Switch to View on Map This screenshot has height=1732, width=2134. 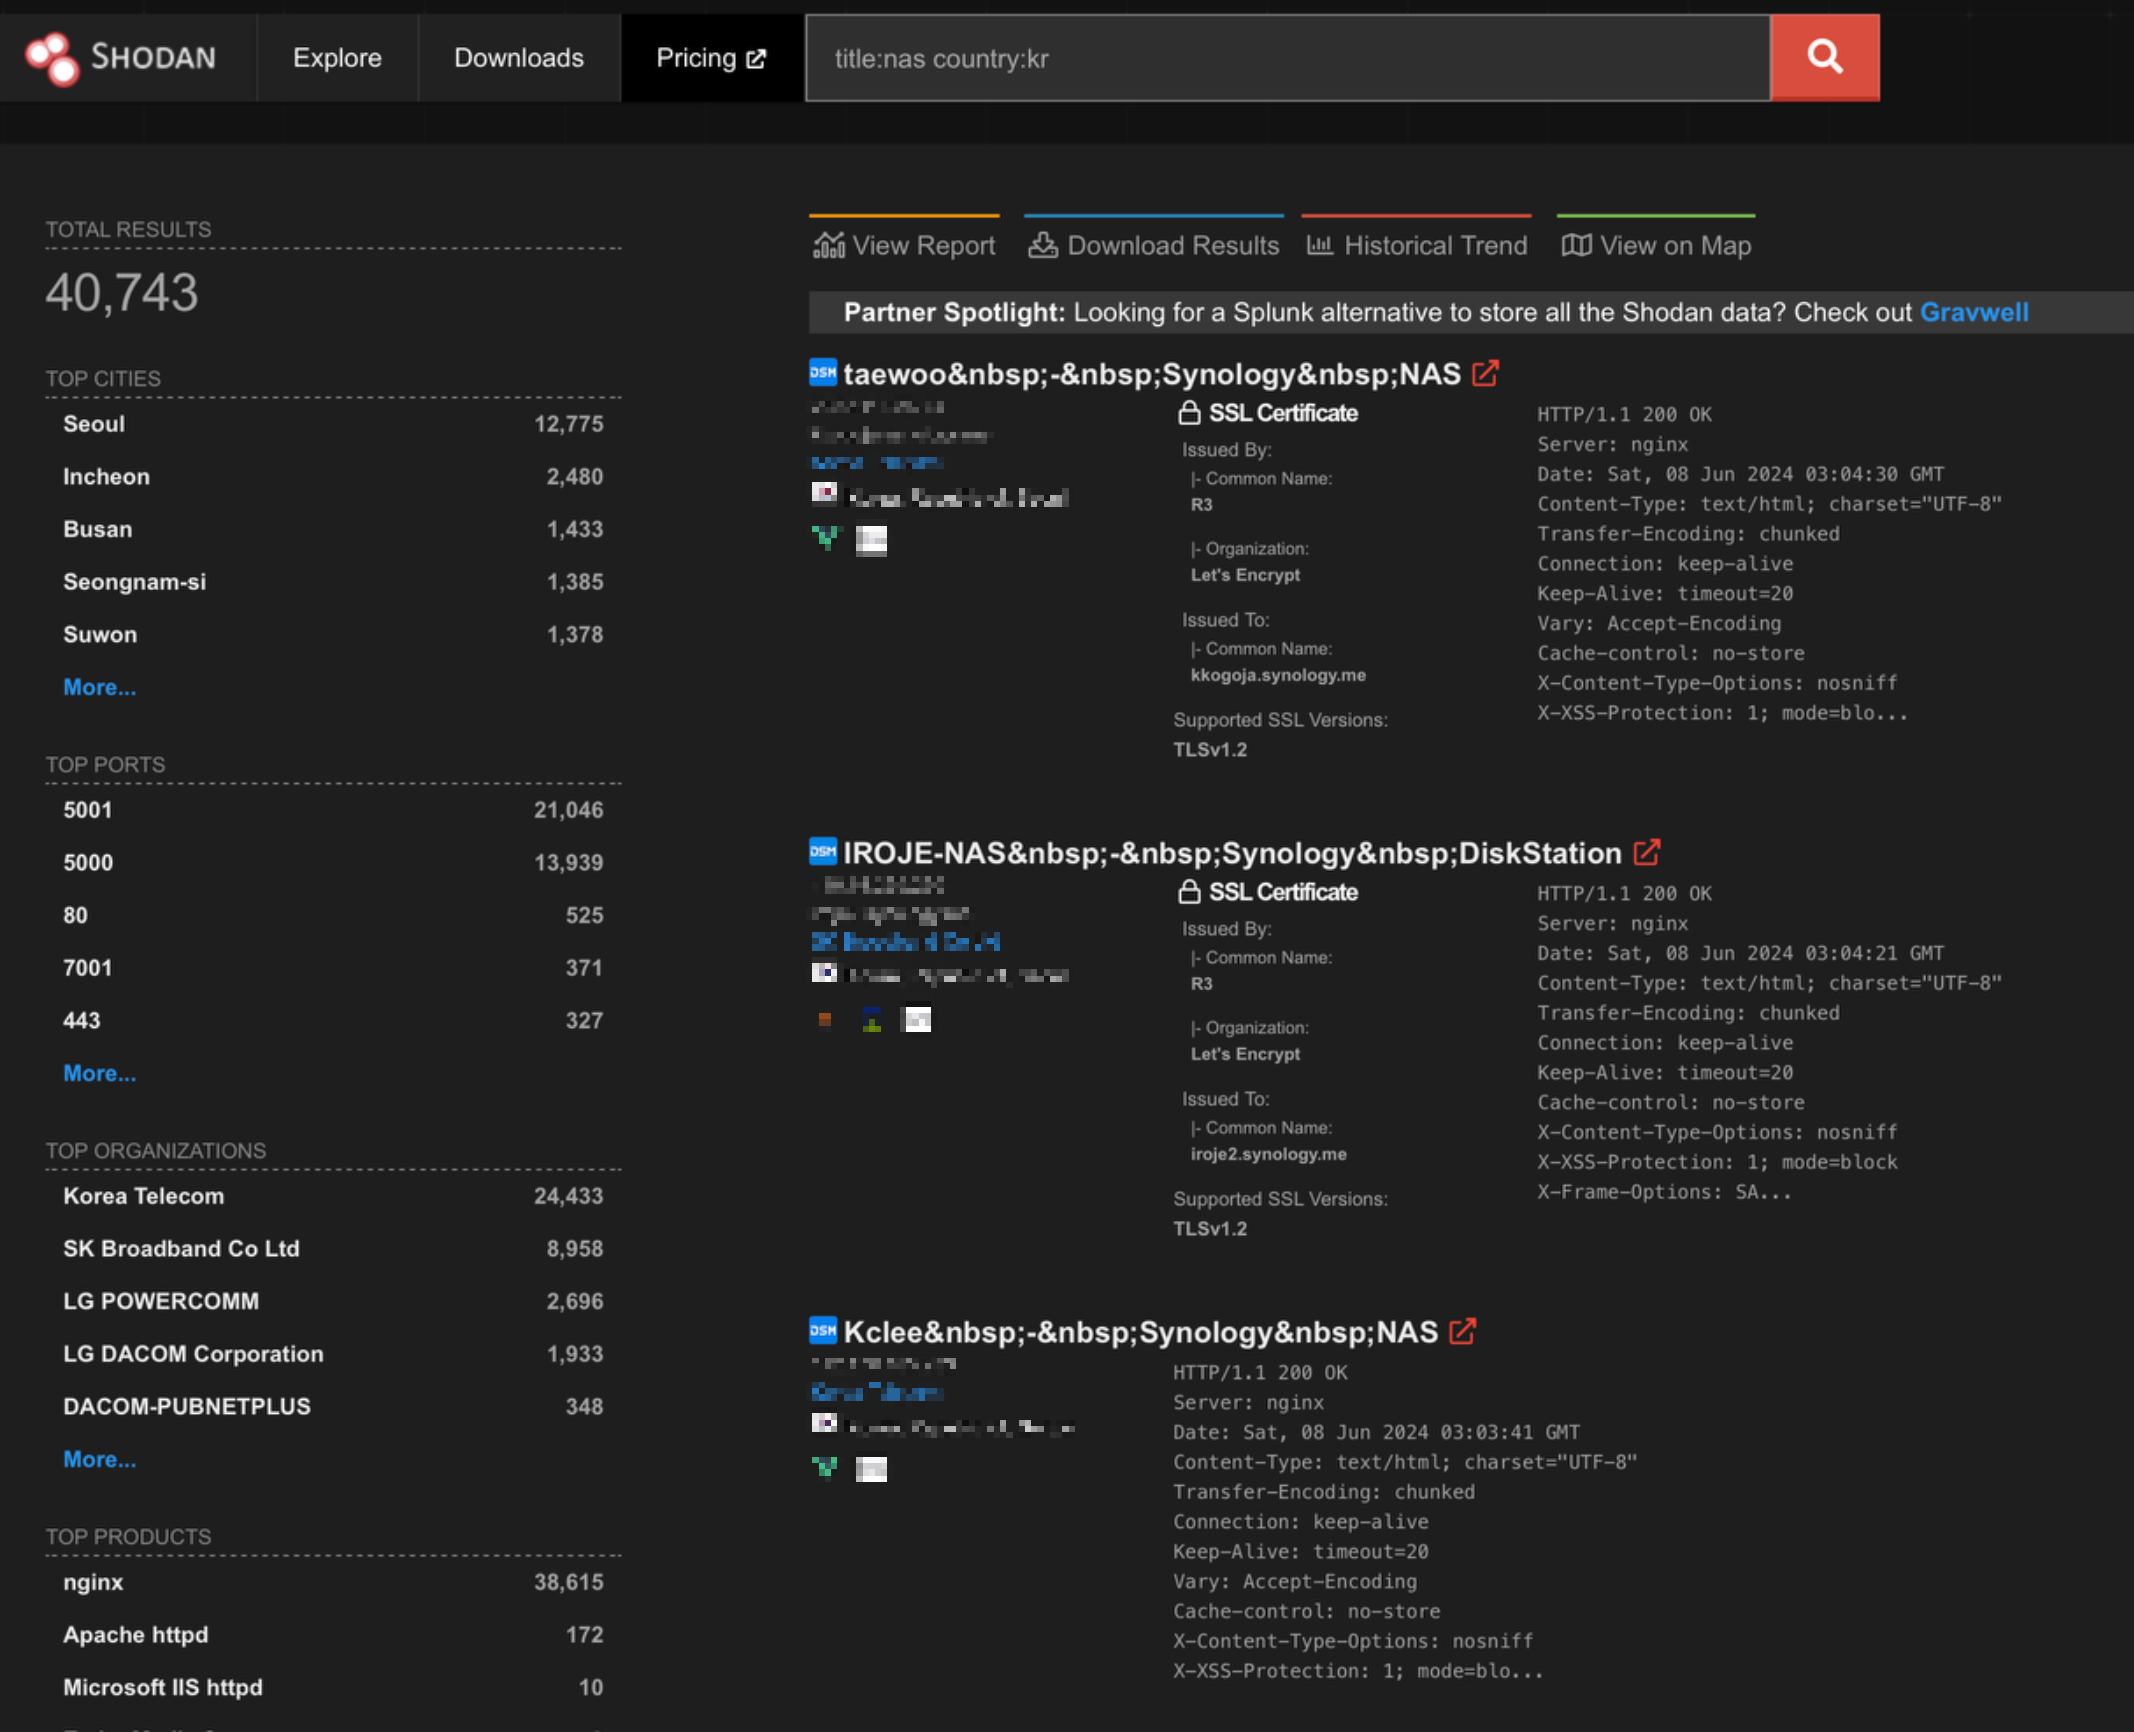pos(1656,245)
